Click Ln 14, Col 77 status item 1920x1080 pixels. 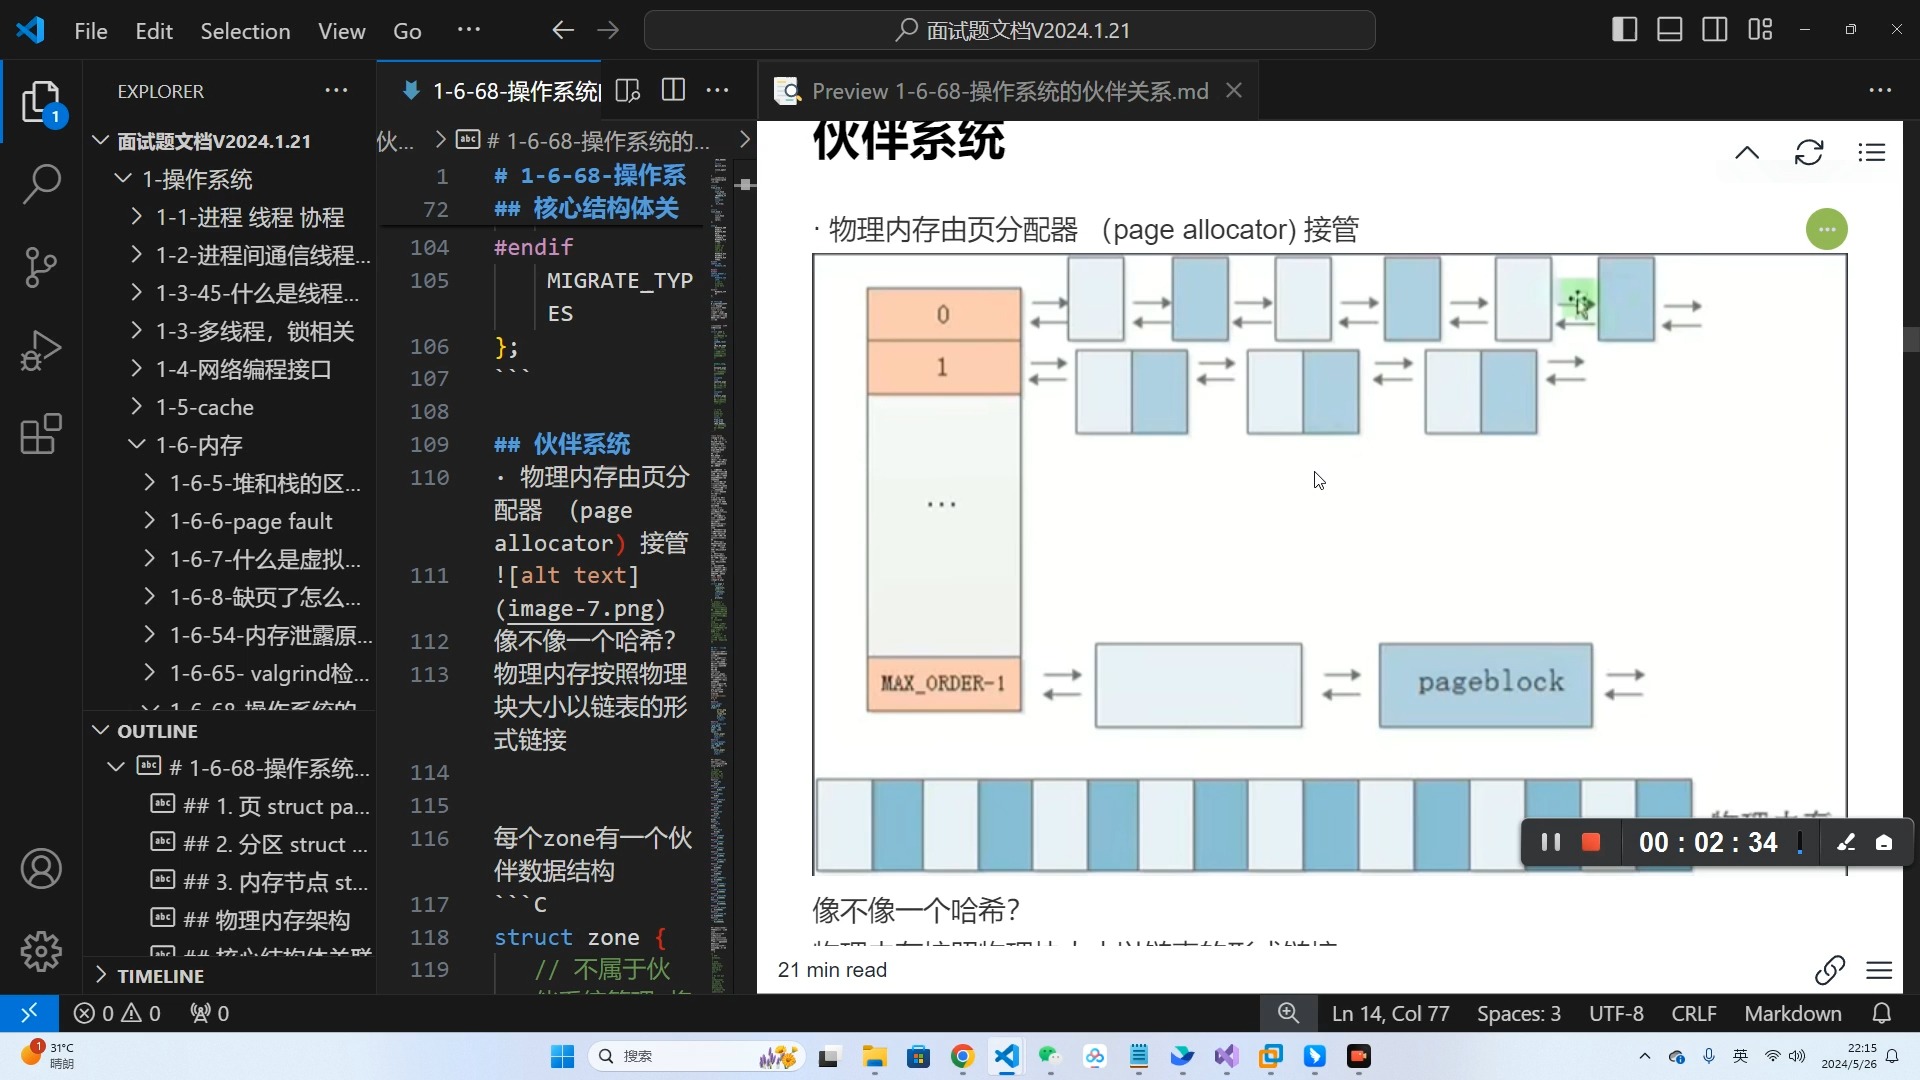pyautogui.click(x=1390, y=1013)
